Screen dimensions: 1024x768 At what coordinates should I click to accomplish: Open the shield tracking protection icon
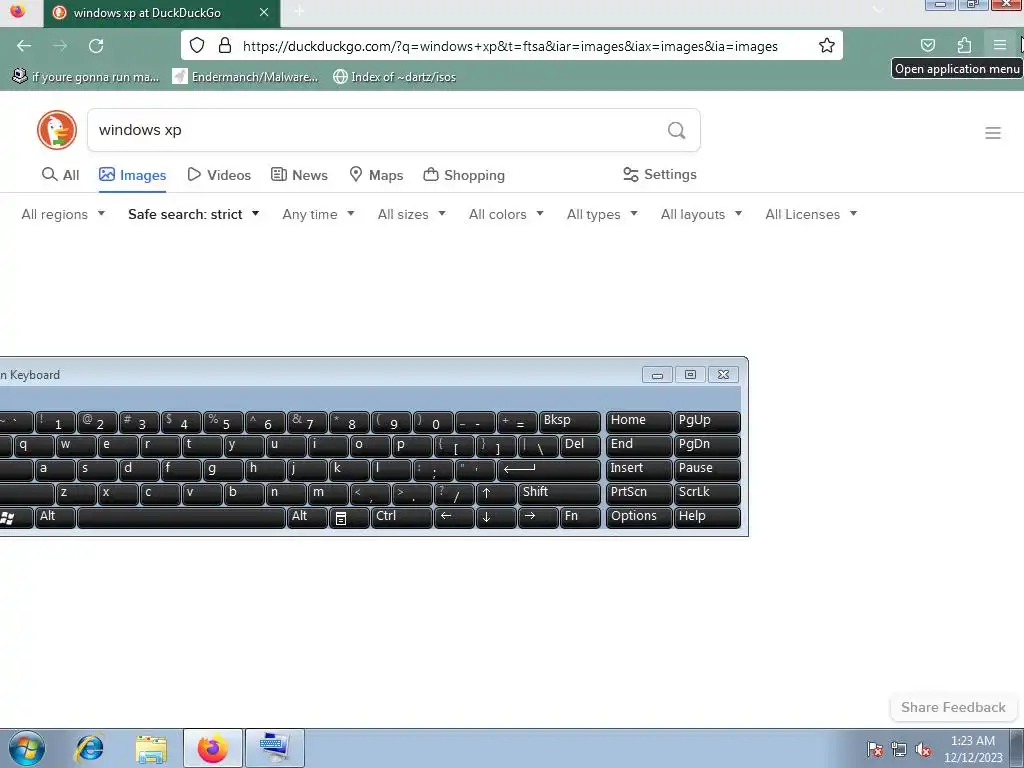(x=197, y=45)
